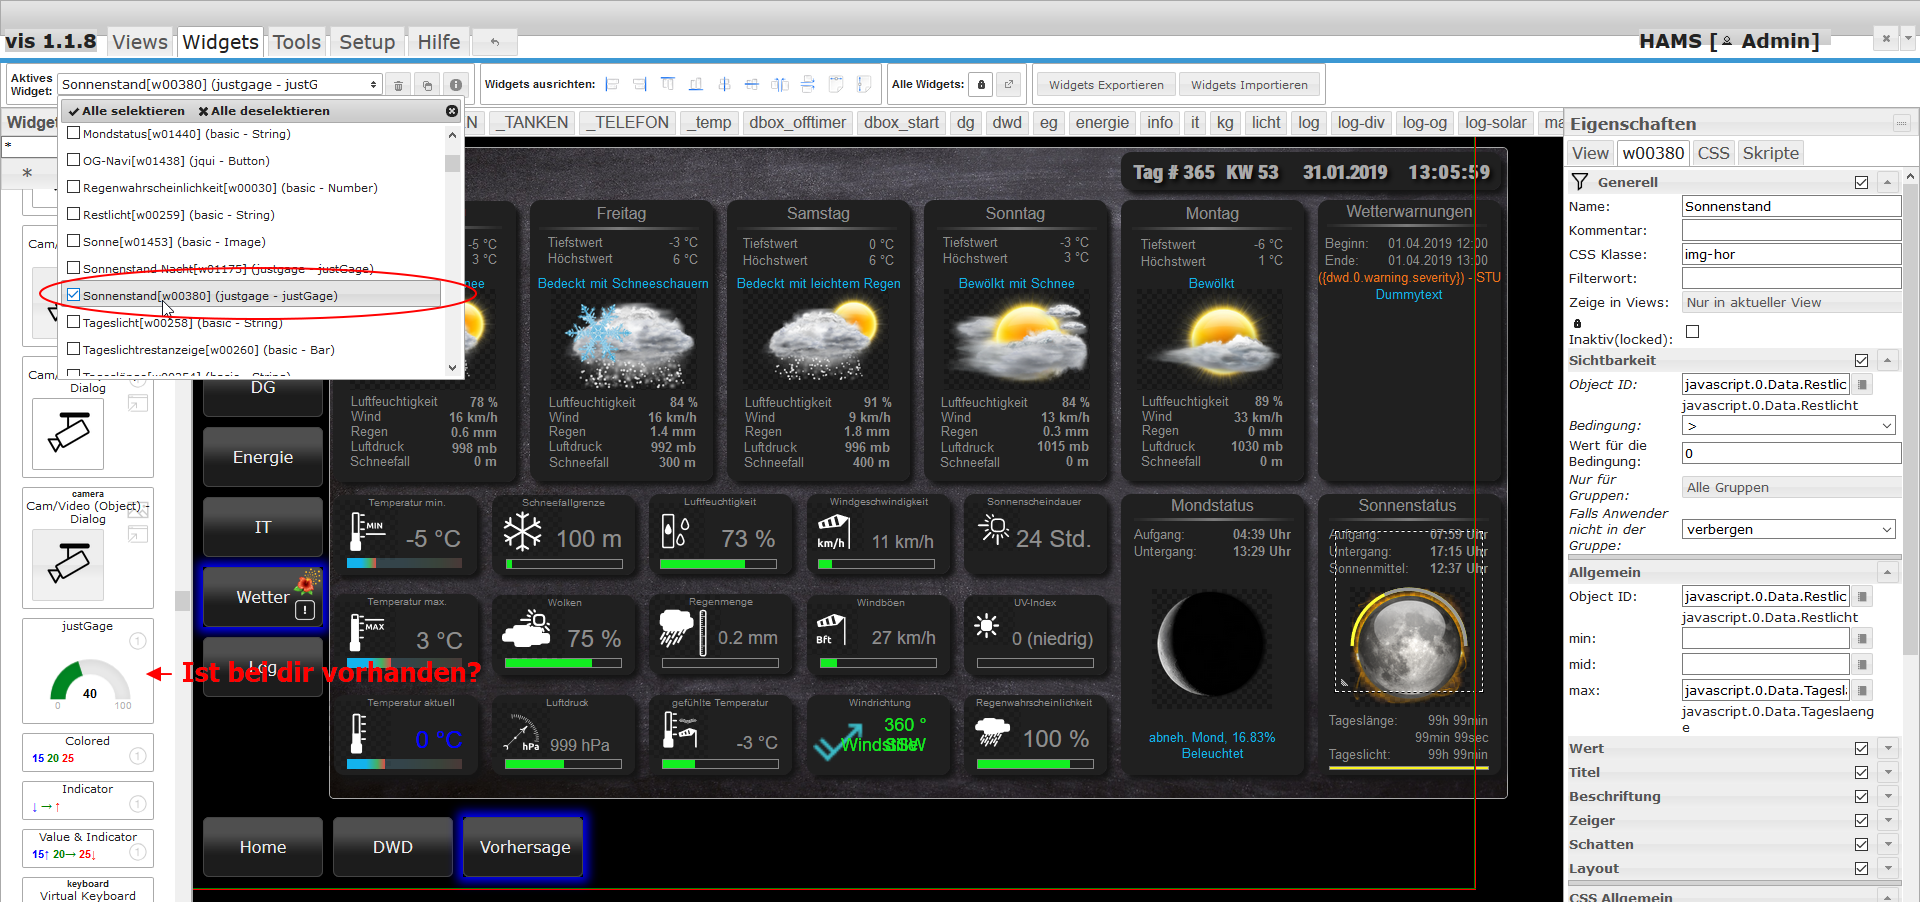Toggle the Inaktiv(locked) checkbox
This screenshot has width=1920, height=902.
coord(1692,331)
